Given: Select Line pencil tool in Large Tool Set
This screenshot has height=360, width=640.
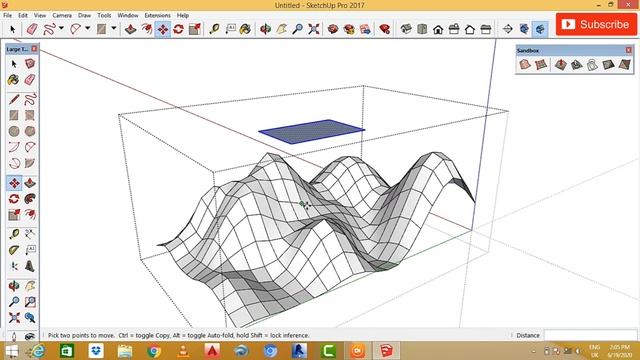Looking at the screenshot, I should (14, 99).
